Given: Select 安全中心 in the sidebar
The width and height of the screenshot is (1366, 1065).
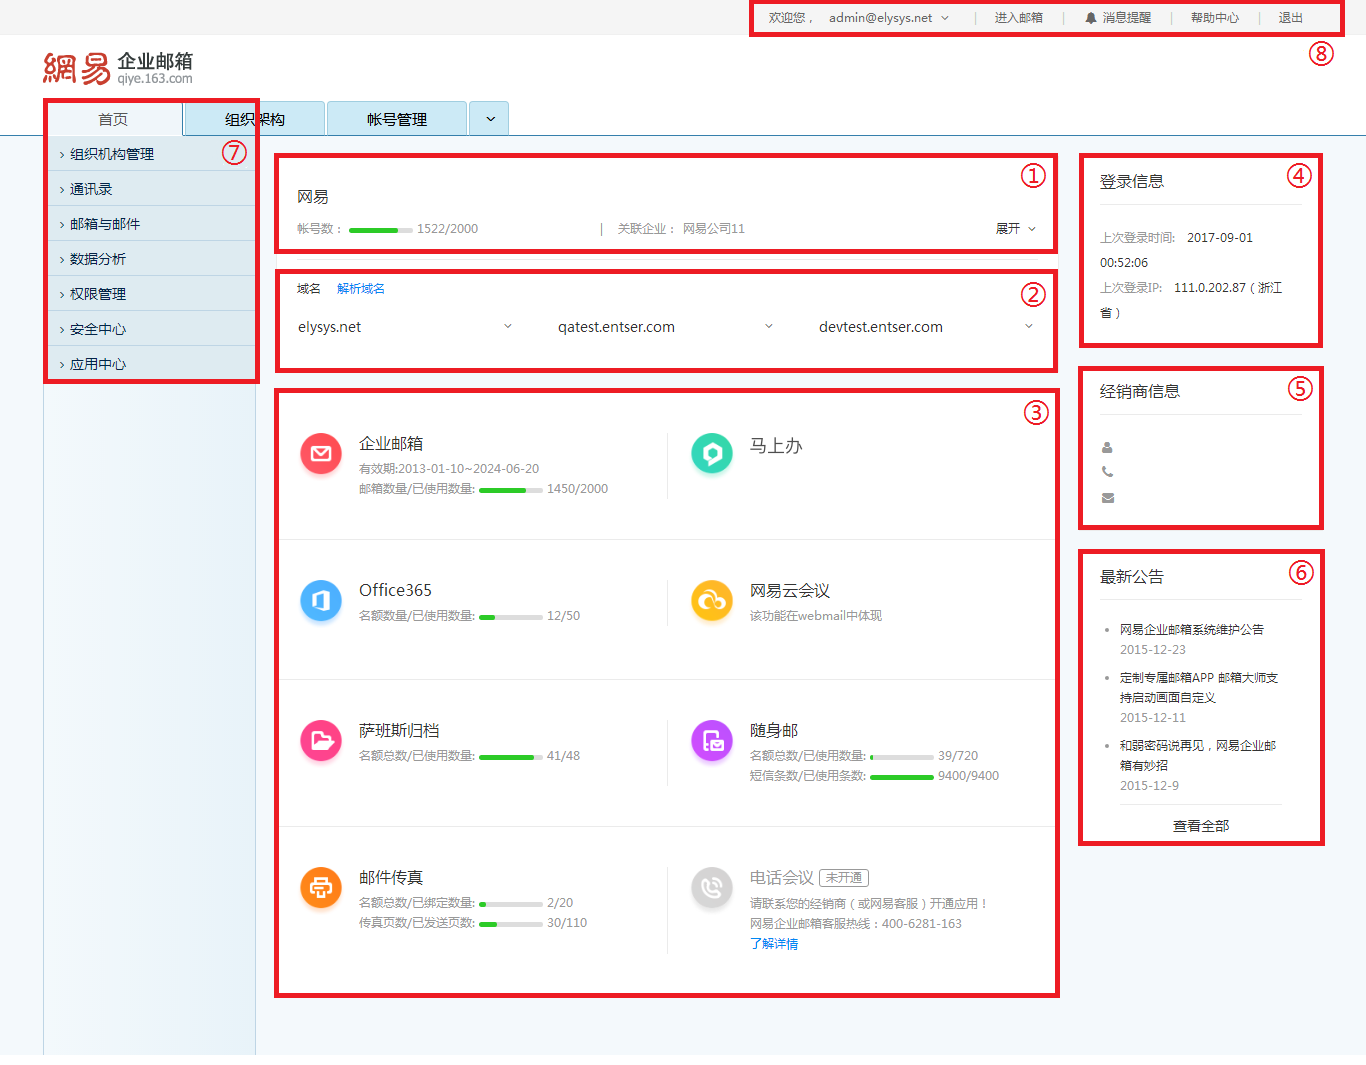Looking at the screenshot, I should coord(98,329).
